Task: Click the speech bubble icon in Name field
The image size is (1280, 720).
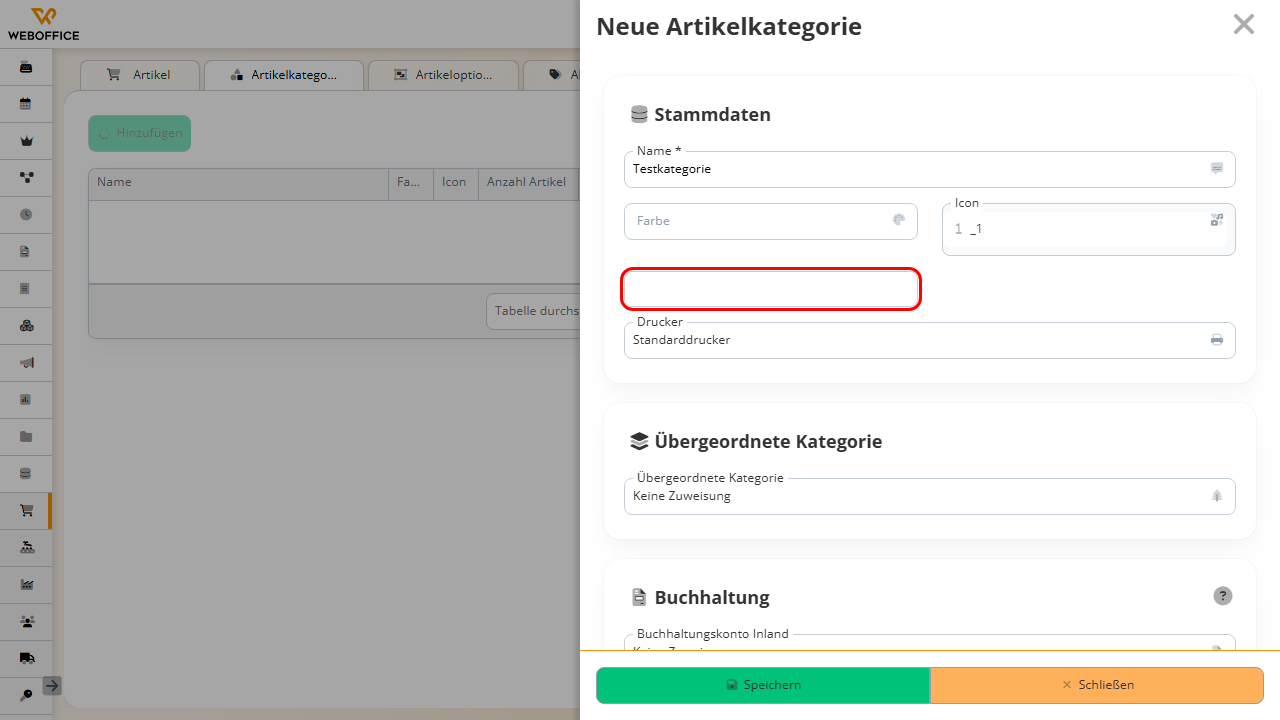Action: 1217,168
